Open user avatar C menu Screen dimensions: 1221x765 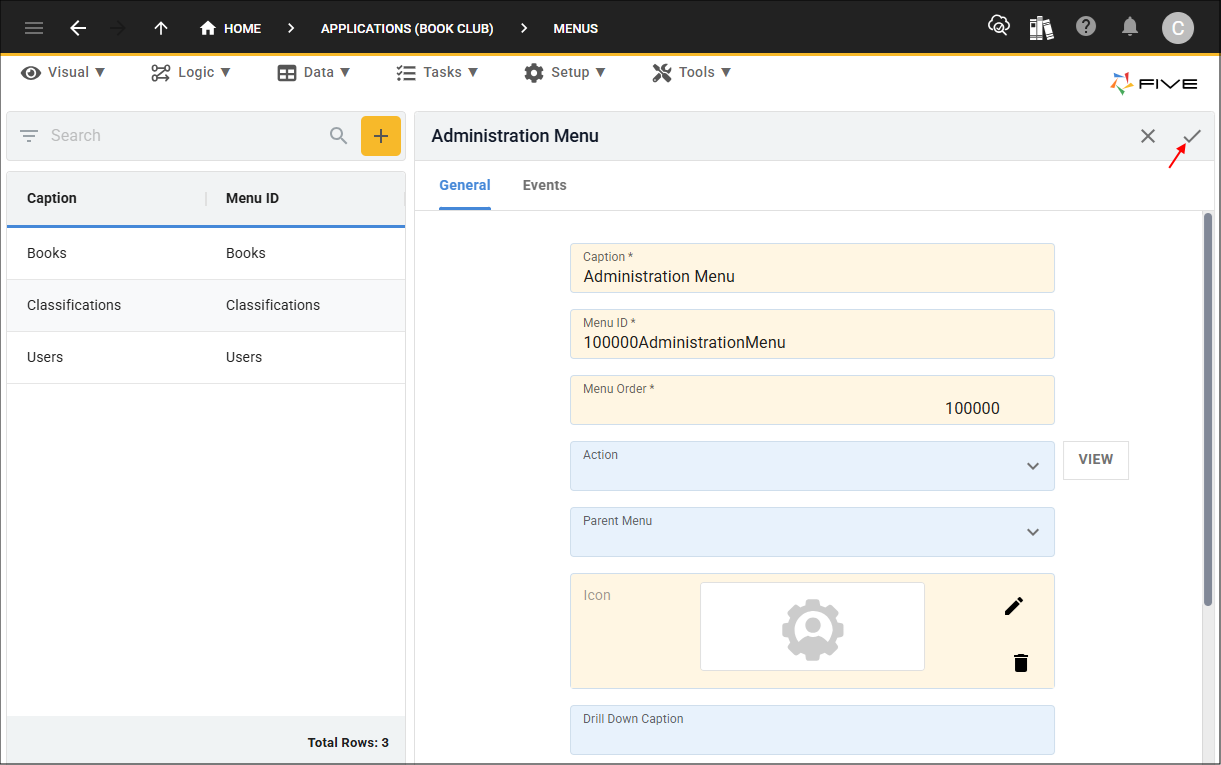click(1177, 28)
